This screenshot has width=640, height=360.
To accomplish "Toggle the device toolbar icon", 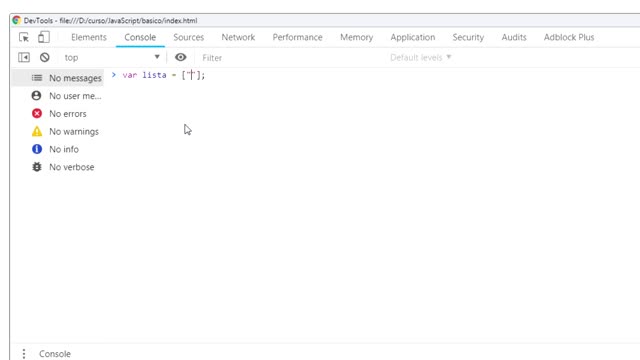I will (x=44, y=37).
